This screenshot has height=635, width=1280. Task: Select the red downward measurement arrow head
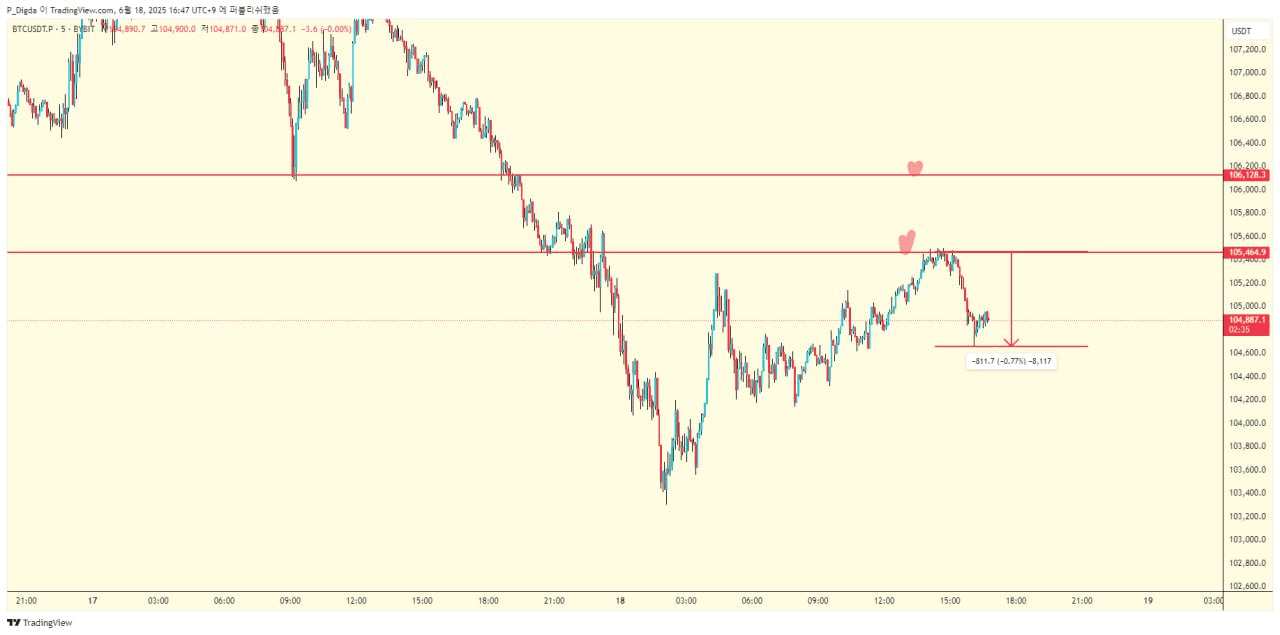pyautogui.click(x=1012, y=342)
